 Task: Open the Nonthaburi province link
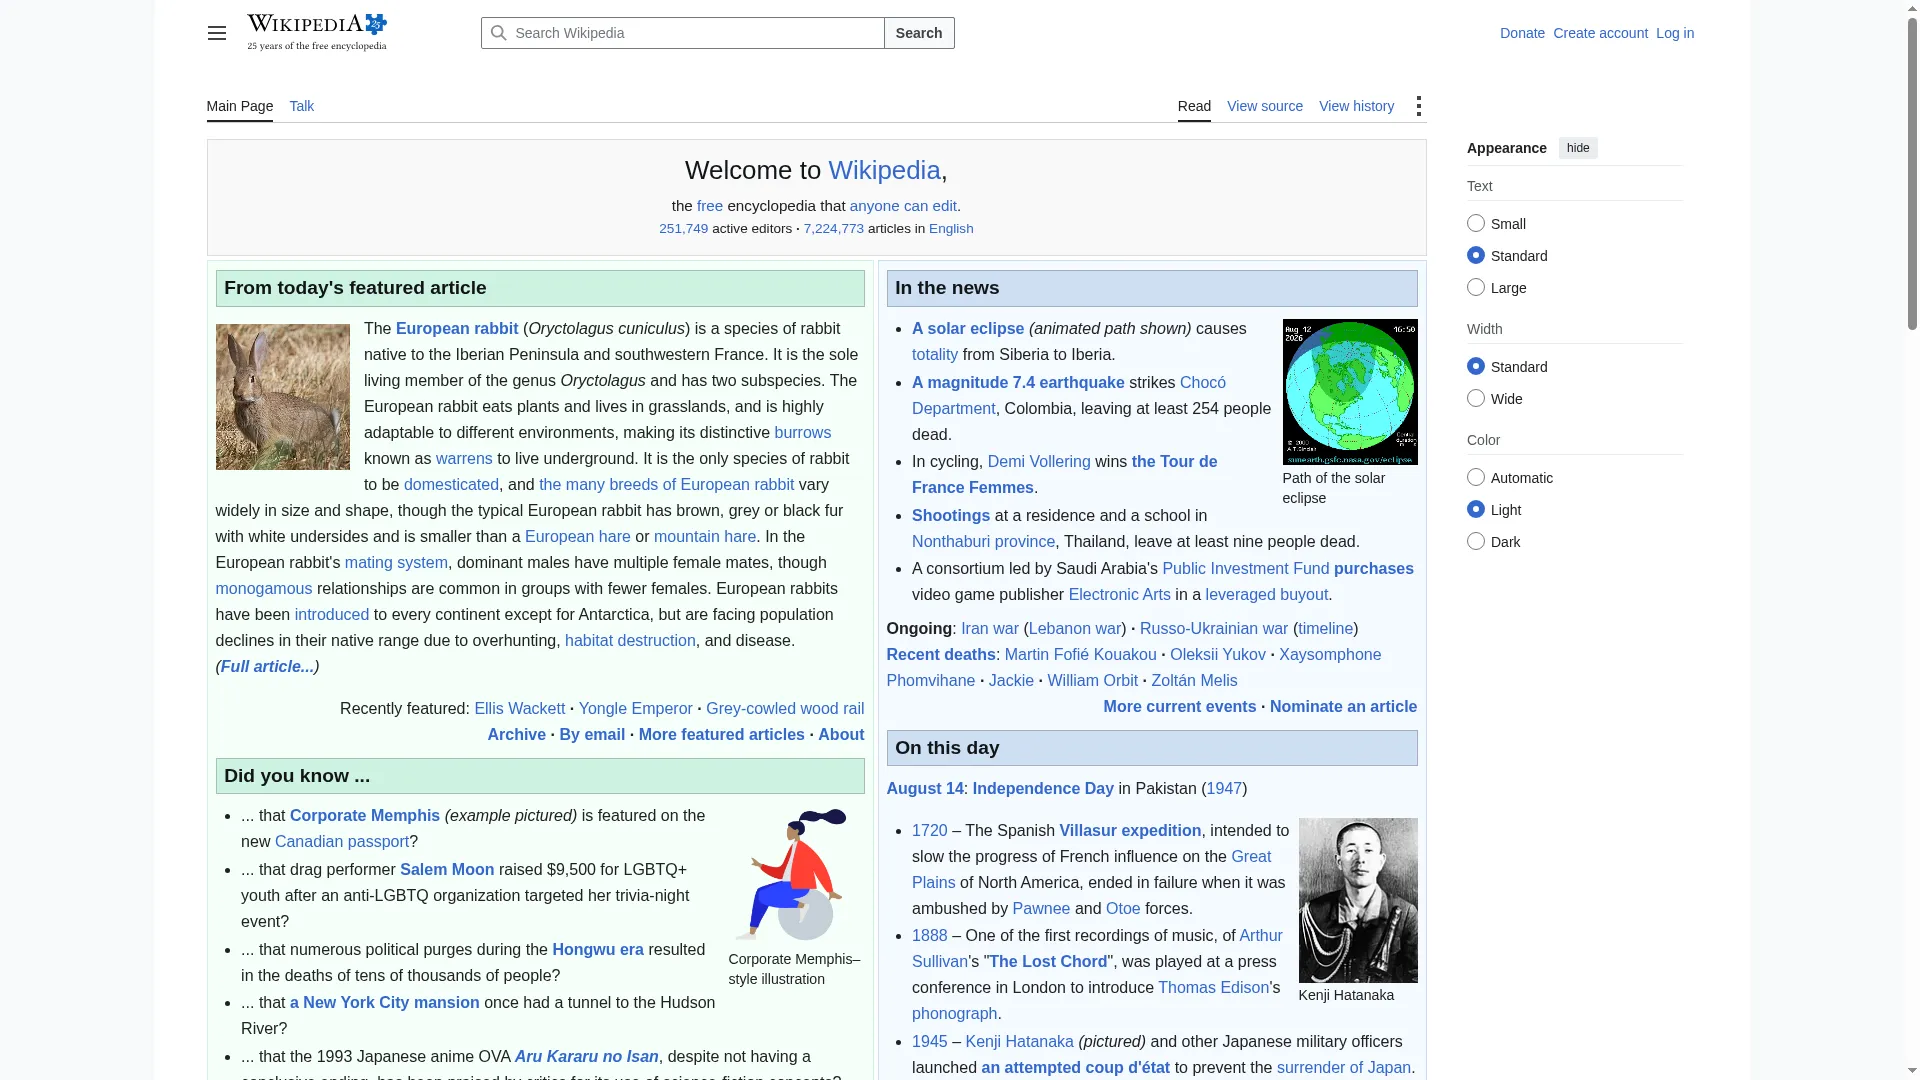(x=983, y=541)
